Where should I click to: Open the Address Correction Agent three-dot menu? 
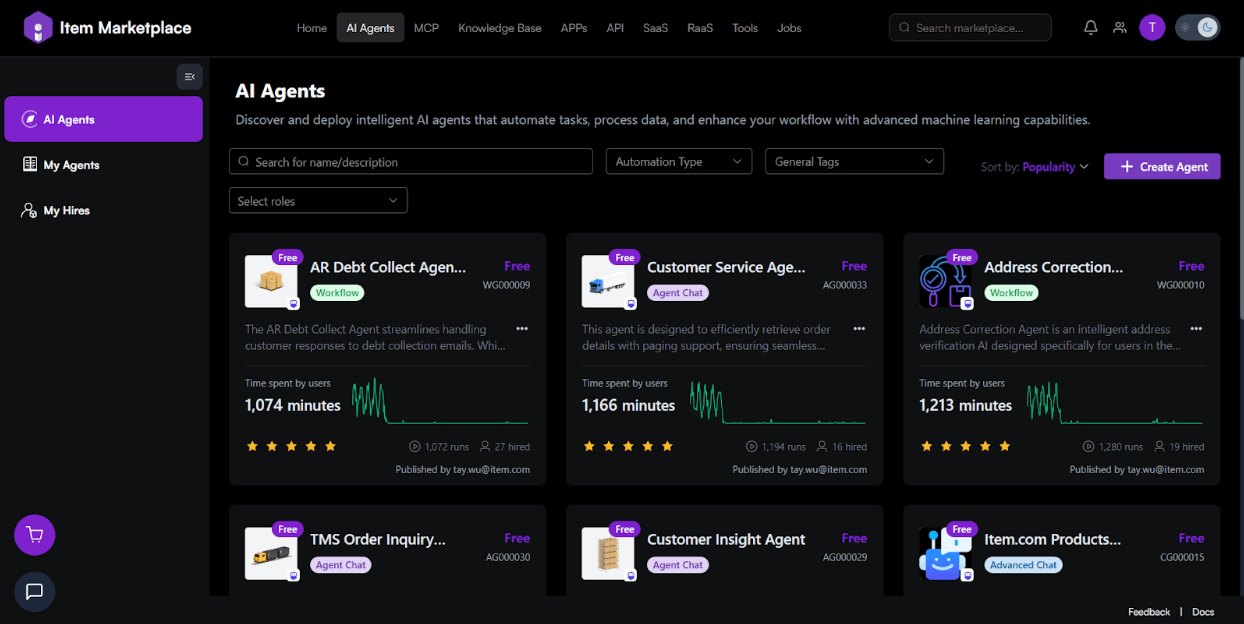1196,329
